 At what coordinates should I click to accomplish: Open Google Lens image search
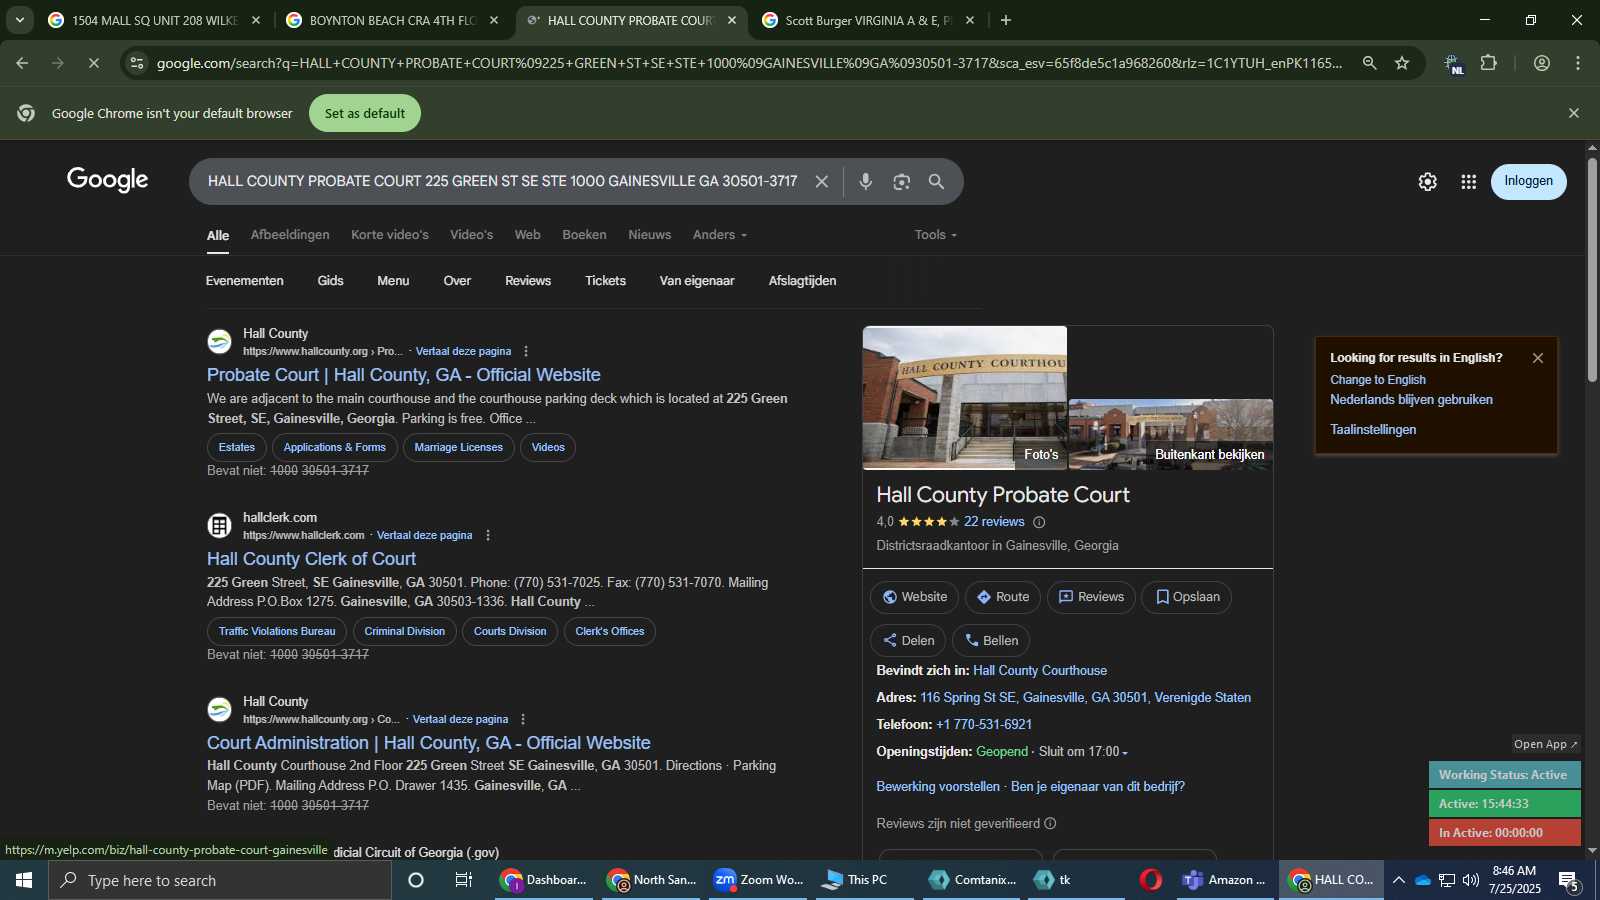point(902,181)
